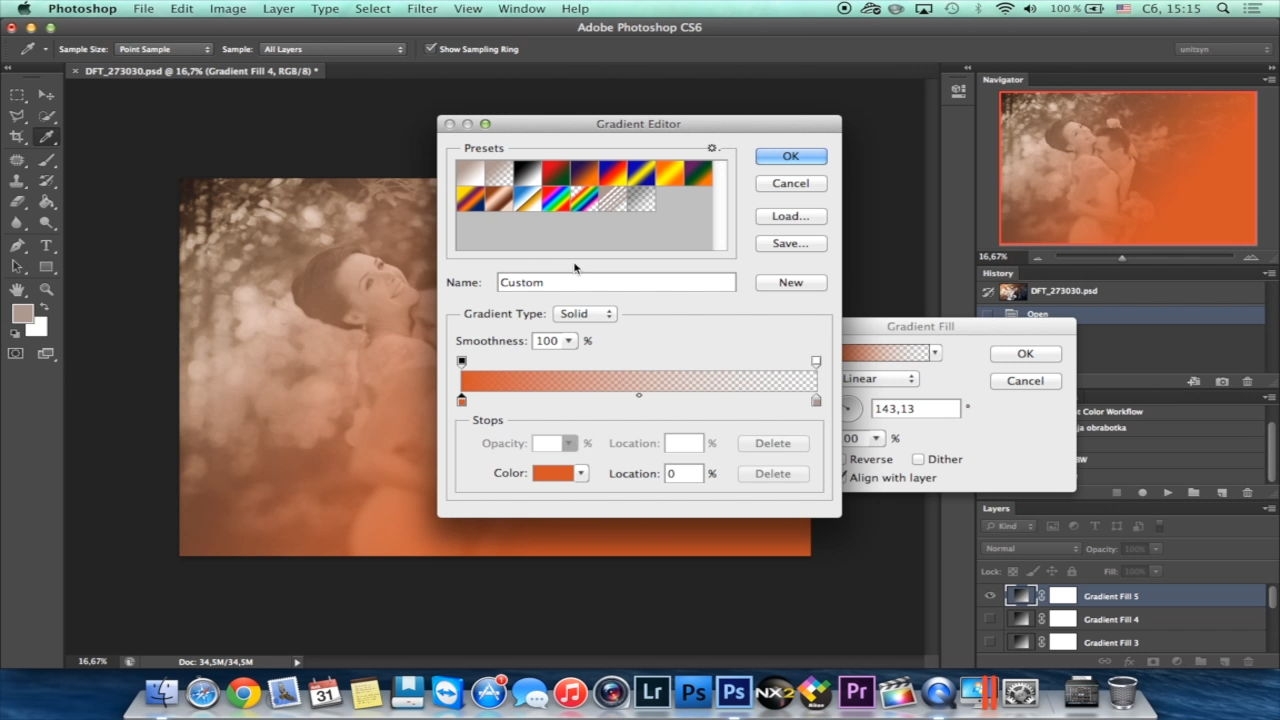1280x720 pixels.
Task: Click the angle input field showing 143,13
Action: pos(916,409)
